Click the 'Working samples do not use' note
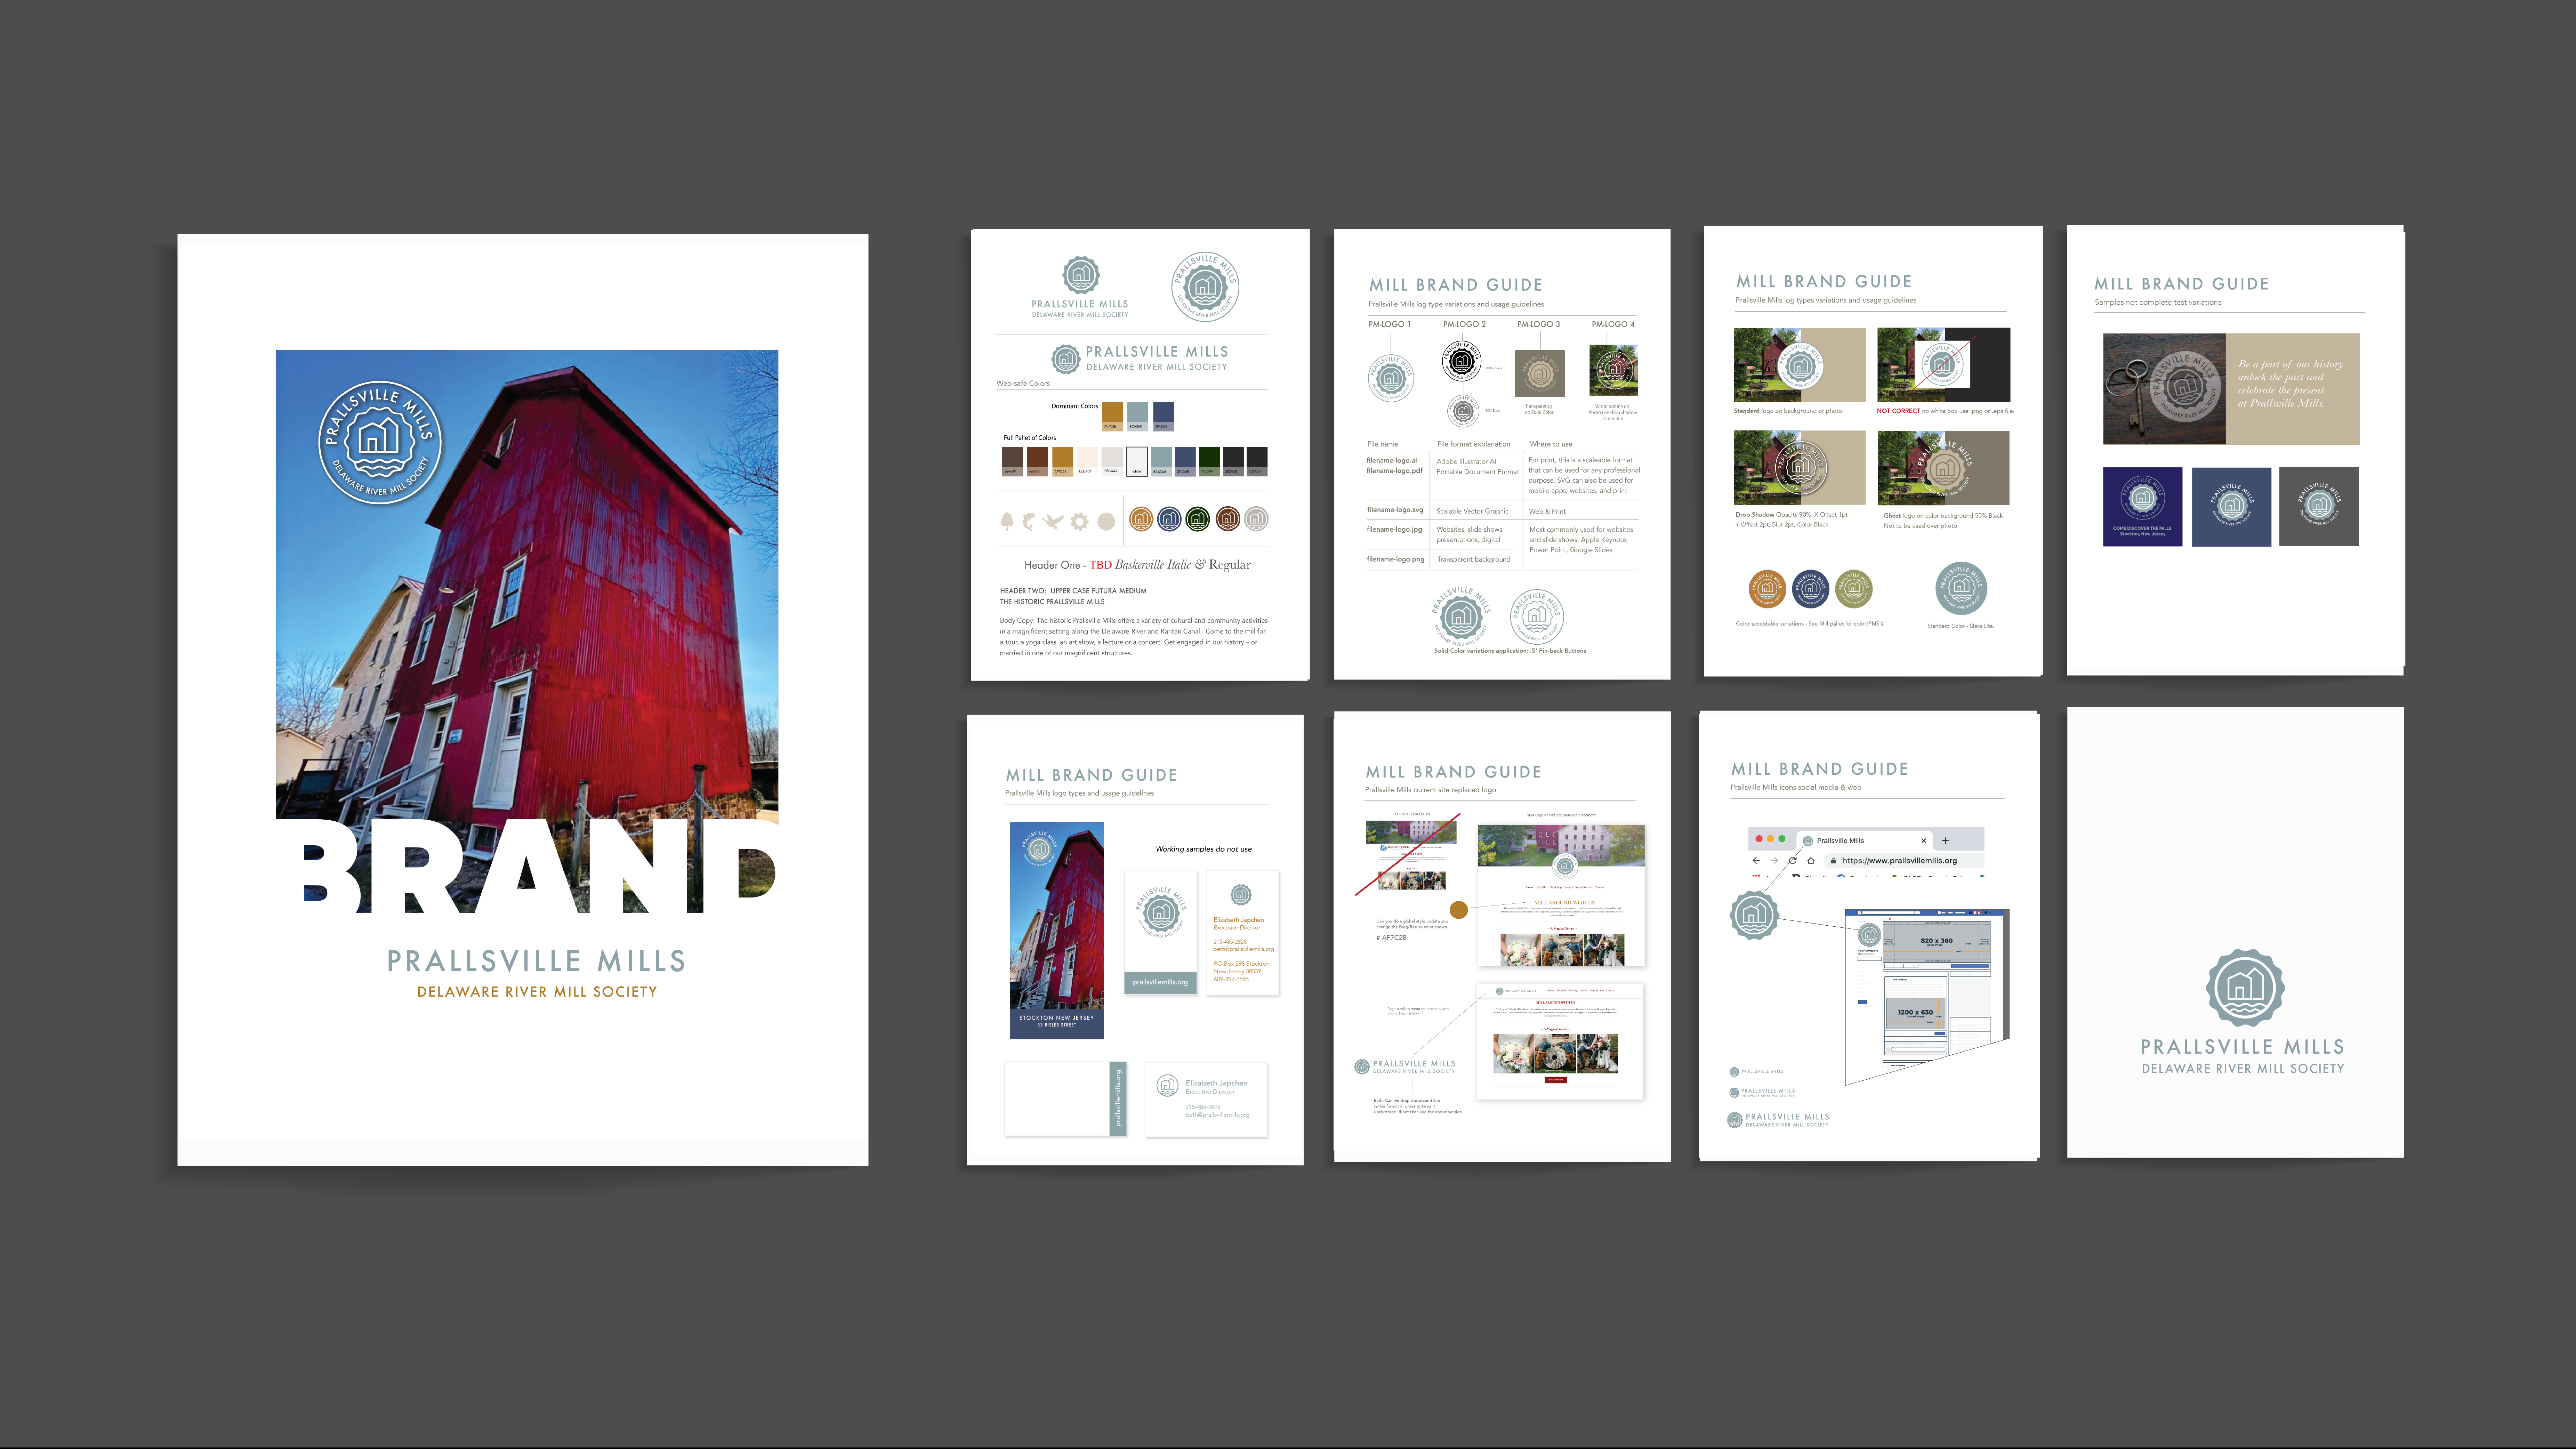The image size is (2576, 1449). click(x=1203, y=849)
